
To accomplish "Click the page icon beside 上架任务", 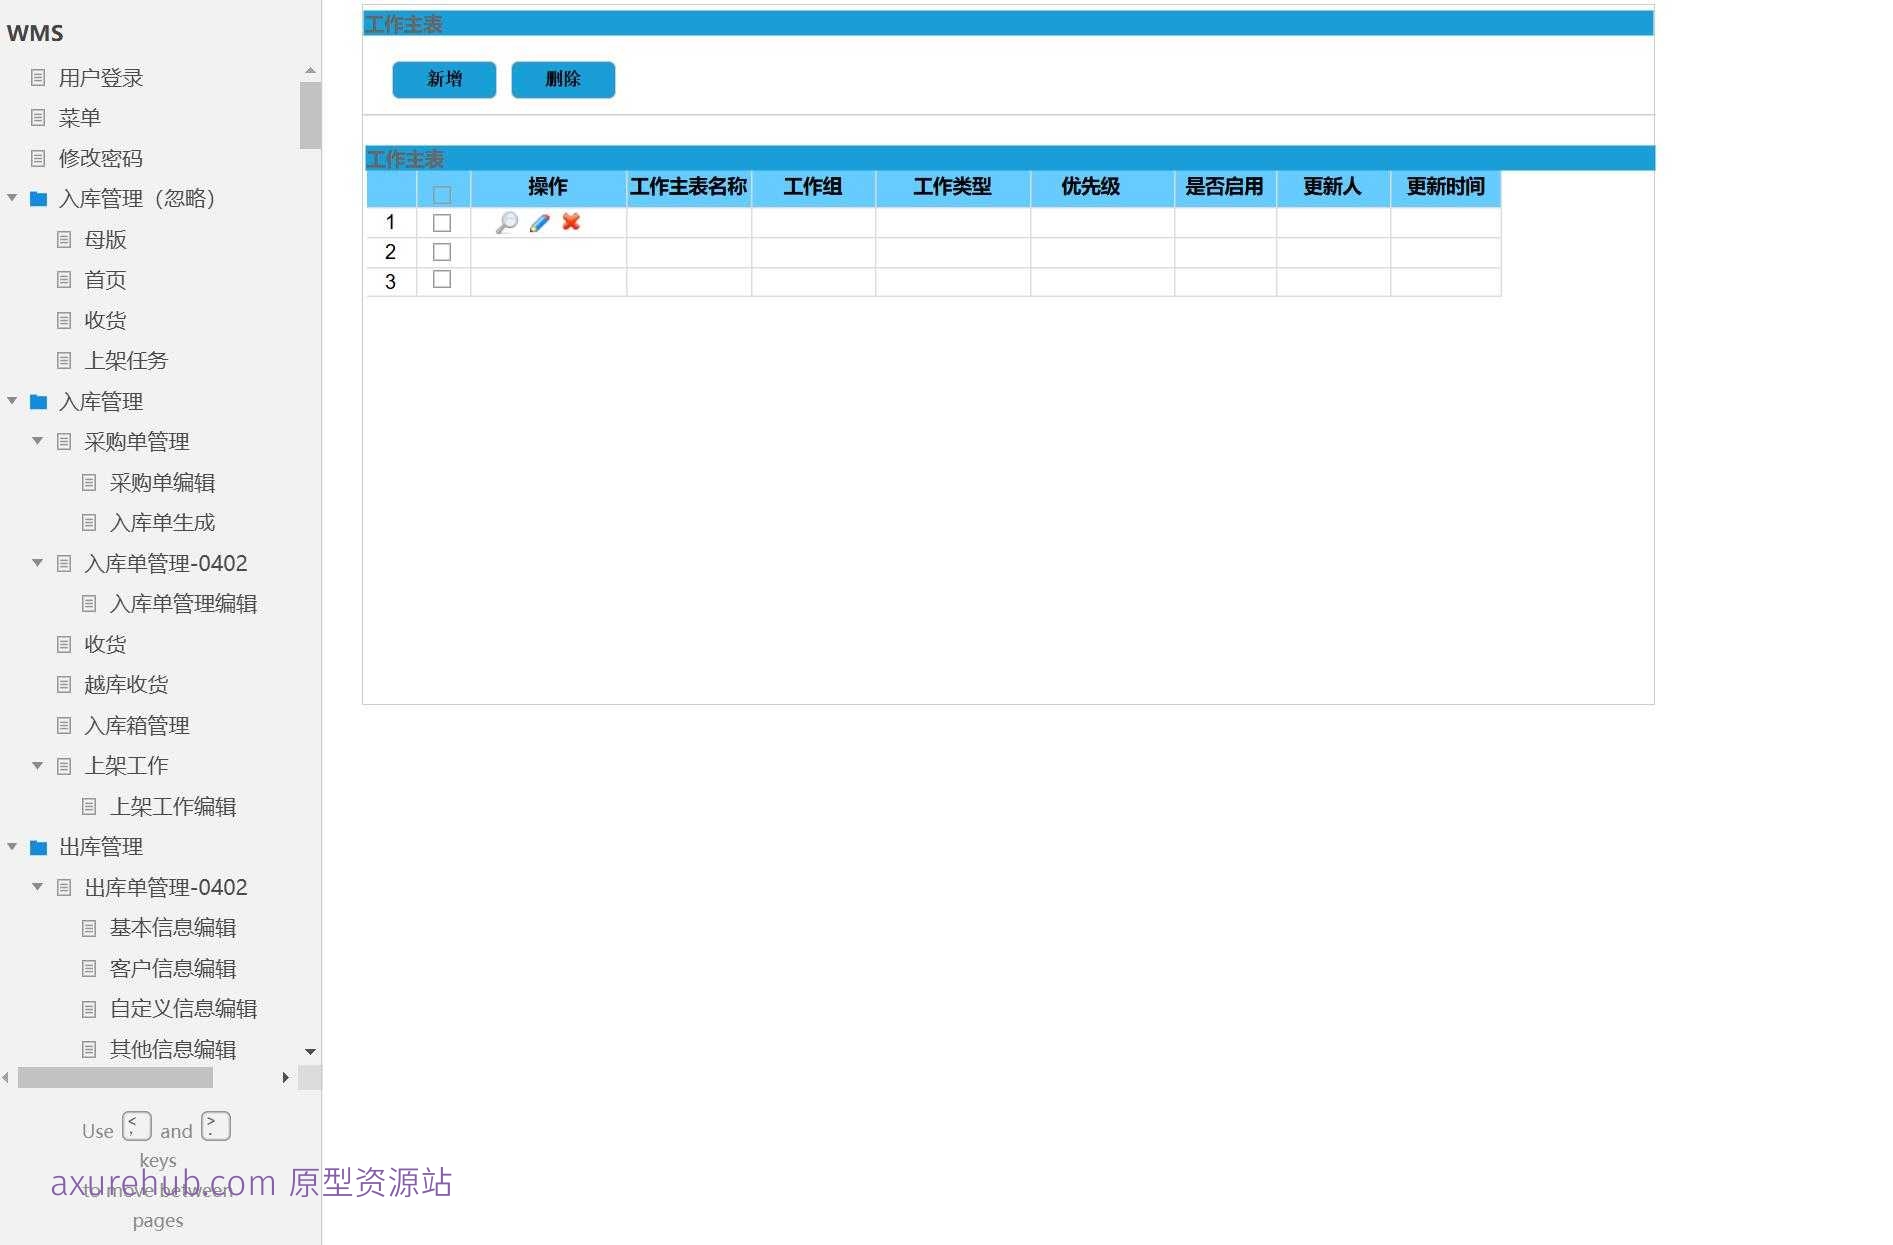I will click(64, 360).
